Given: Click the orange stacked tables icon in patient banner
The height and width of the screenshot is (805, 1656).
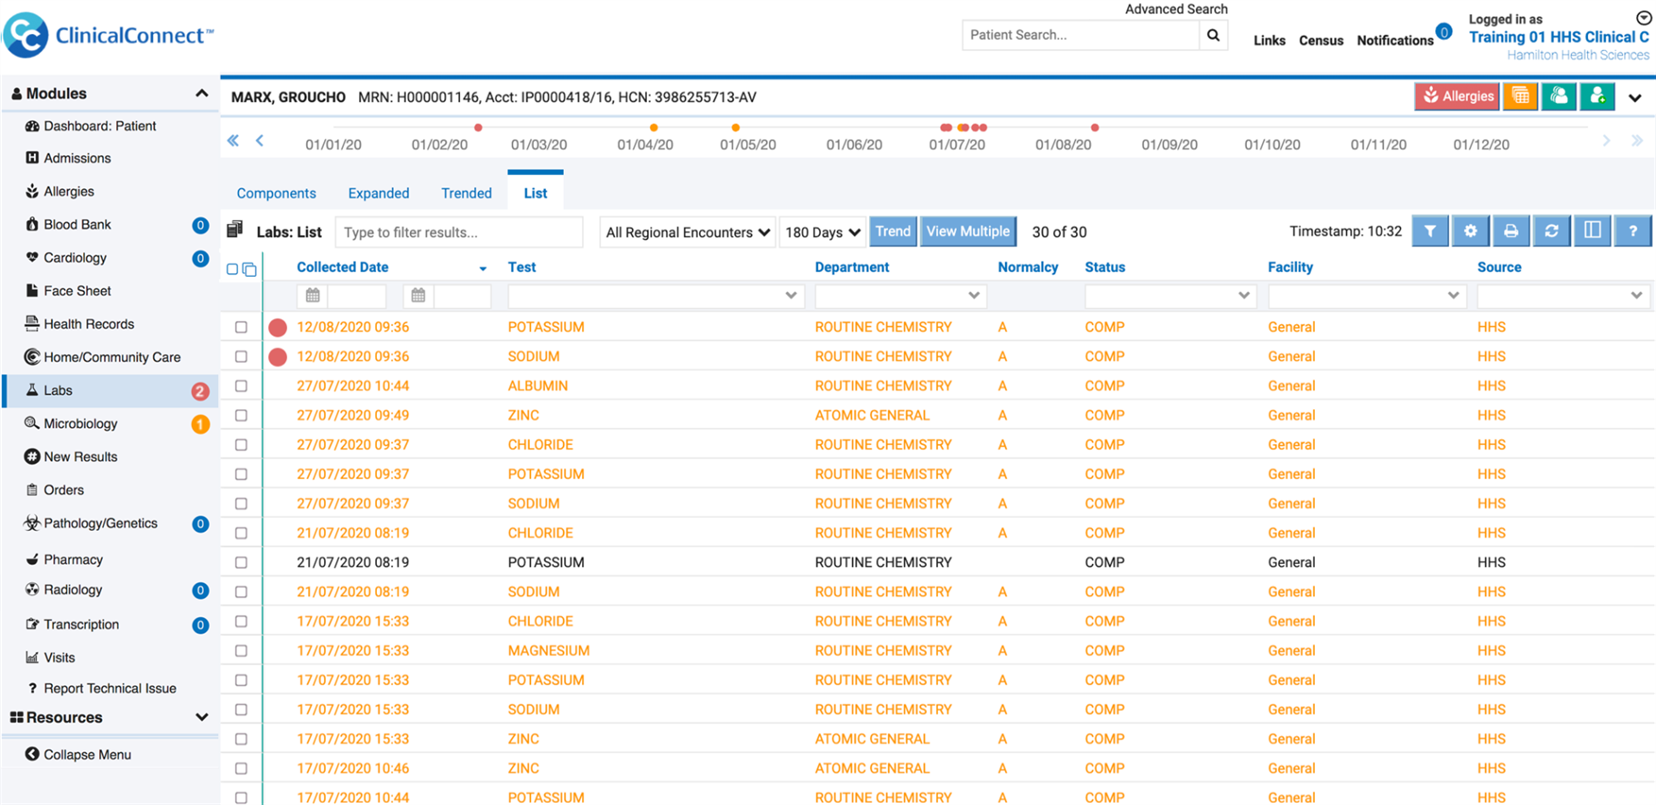Looking at the screenshot, I should (x=1520, y=96).
